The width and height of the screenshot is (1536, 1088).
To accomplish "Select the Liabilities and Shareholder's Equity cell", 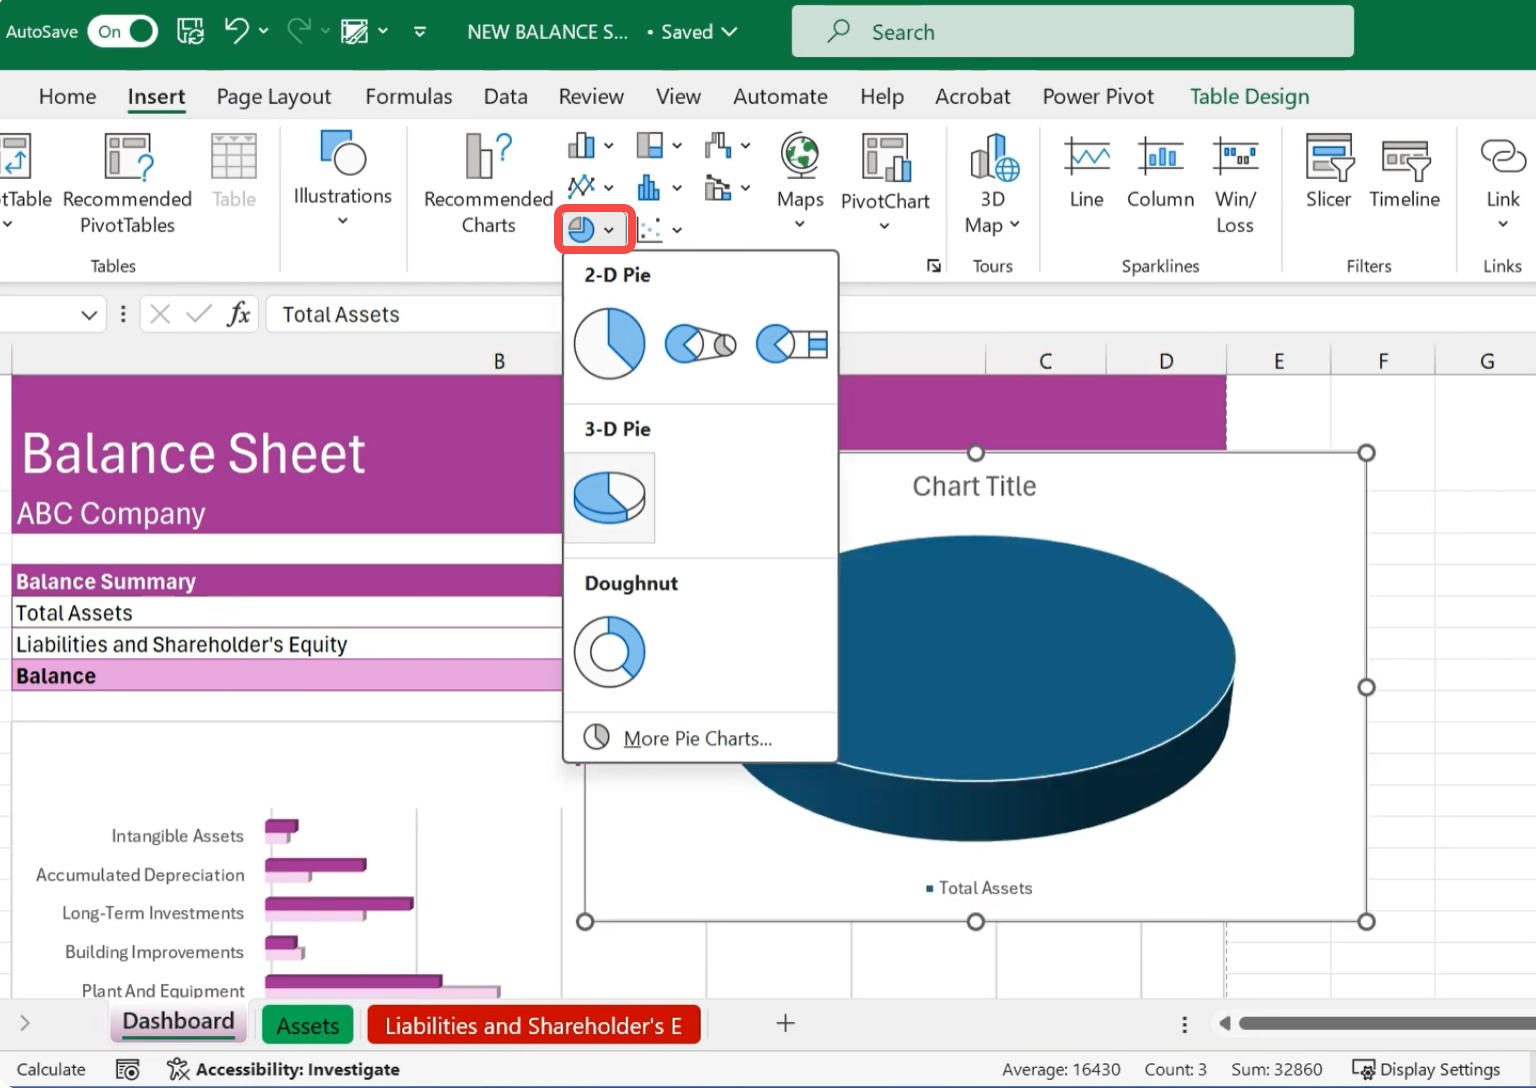I will [x=288, y=644].
